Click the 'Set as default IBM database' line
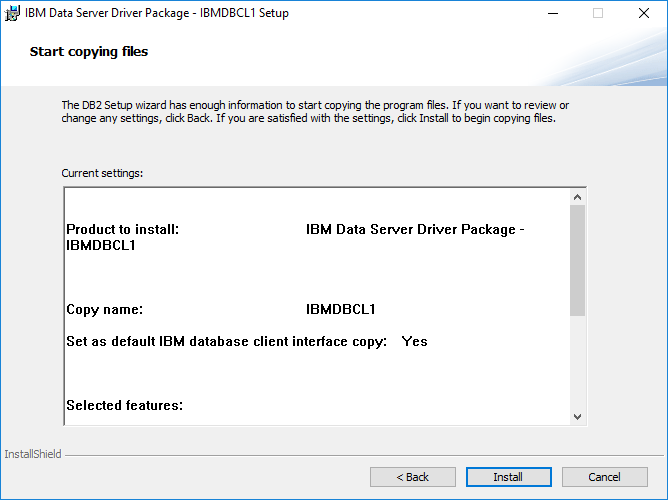 (226, 341)
